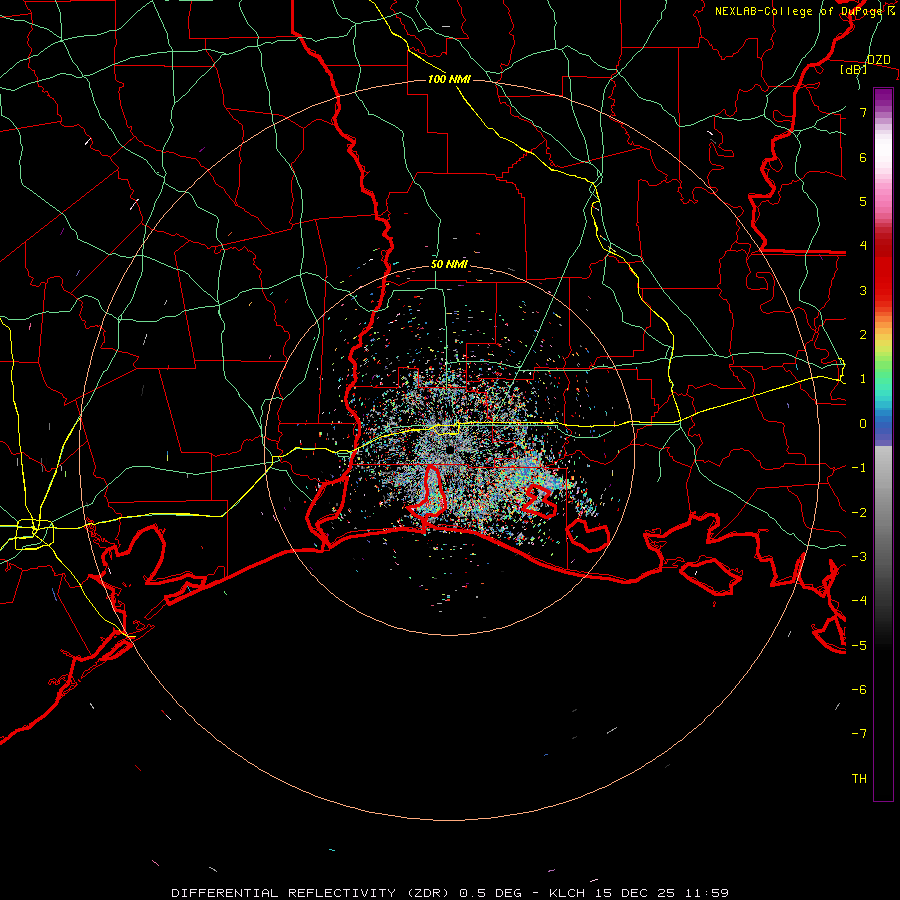The width and height of the screenshot is (900, 900).
Task: Click the -5 value on color scale
Action: (859, 645)
